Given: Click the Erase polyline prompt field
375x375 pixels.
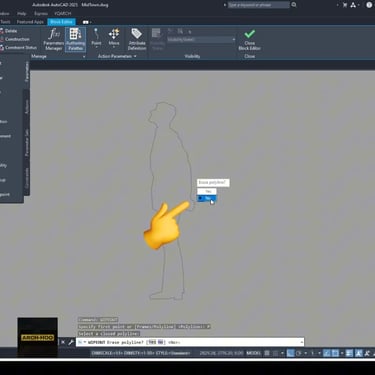Looking at the screenshot, I should coord(213,183).
